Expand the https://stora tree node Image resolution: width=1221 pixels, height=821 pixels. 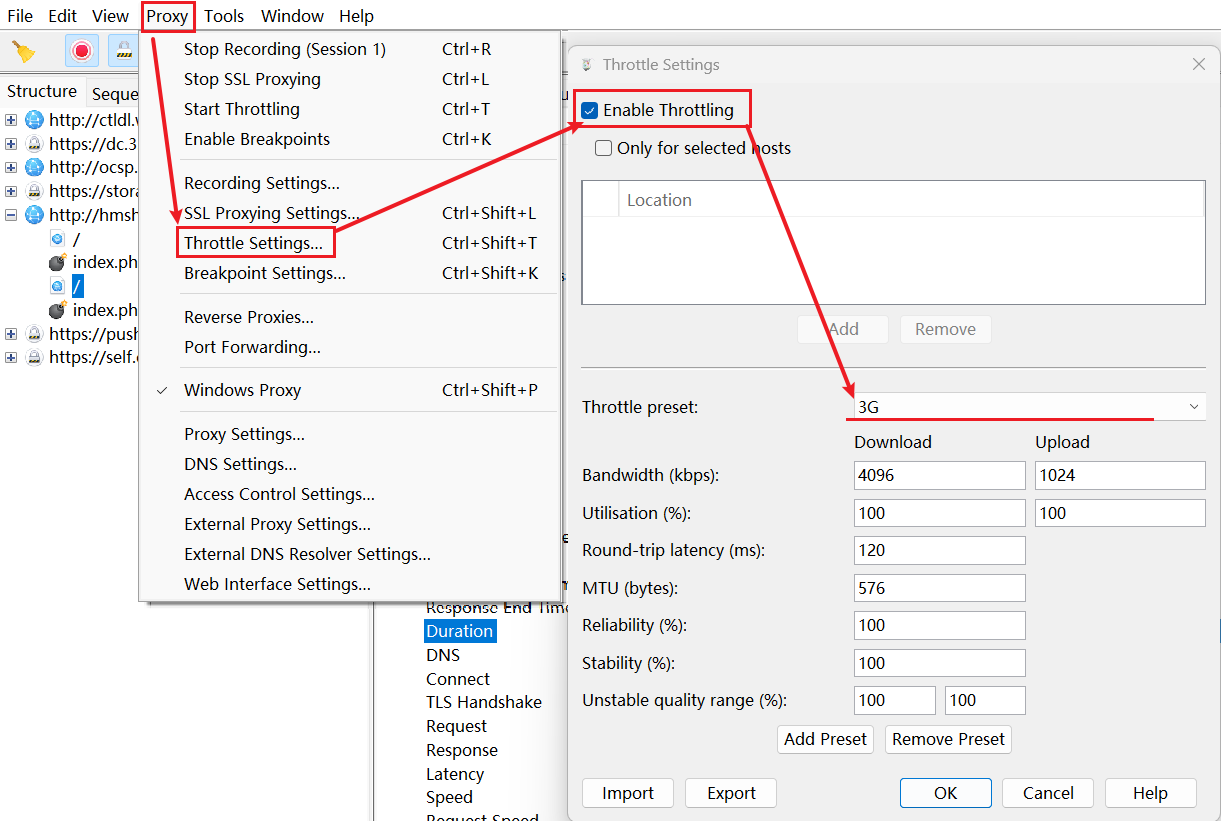[x=11, y=191]
